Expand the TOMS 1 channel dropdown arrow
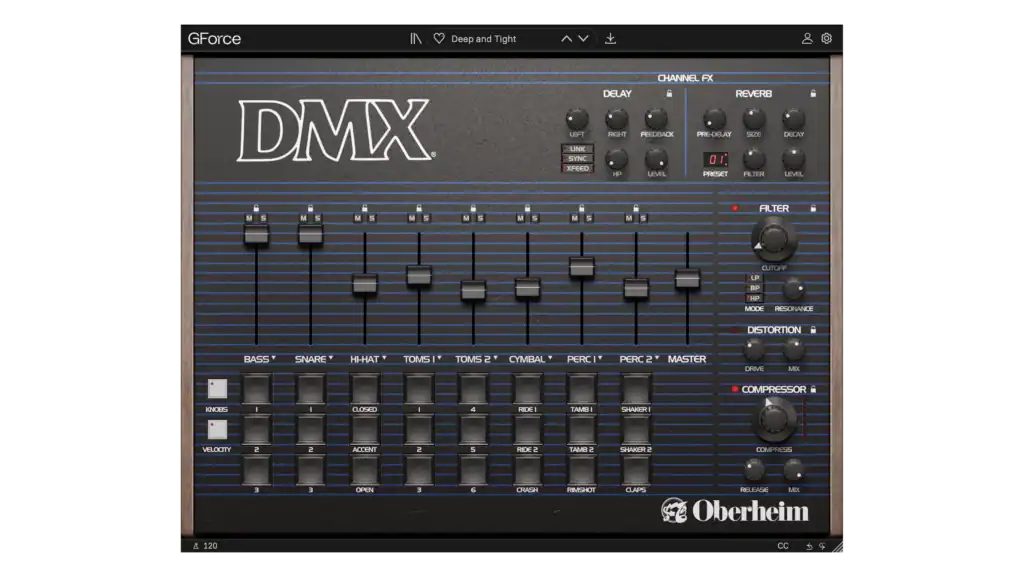The image size is (1024, 577). (440, 358)
